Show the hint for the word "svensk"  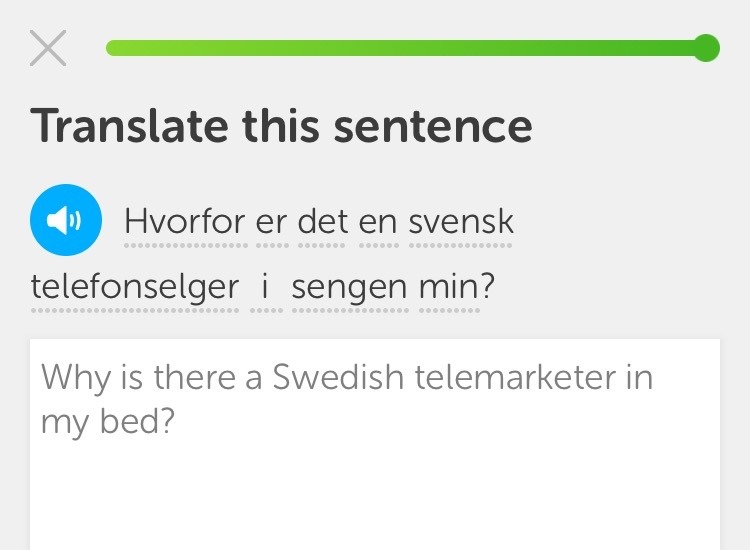point(461,221)
